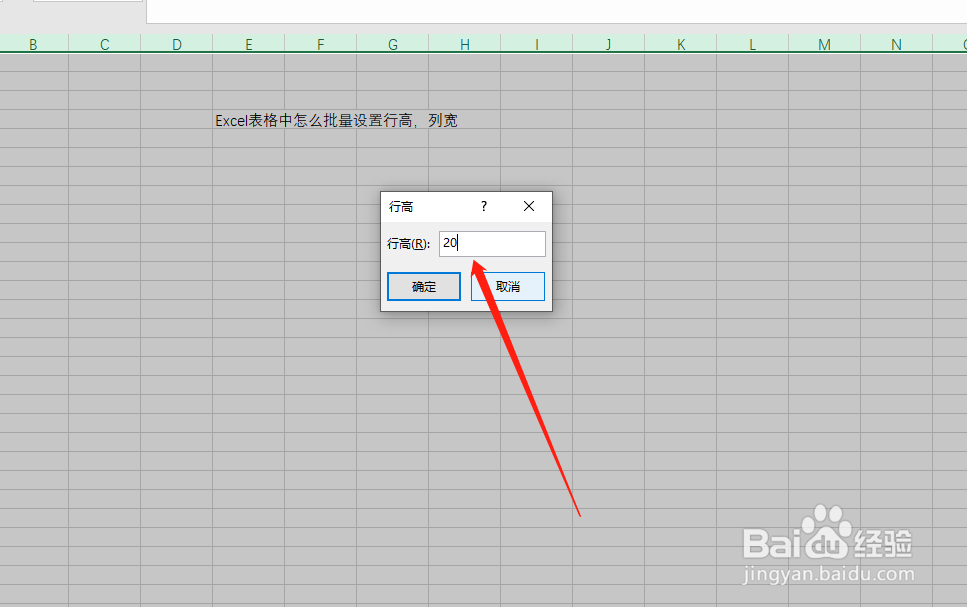Select column K header
967x607 pixels.
[681, 44]
